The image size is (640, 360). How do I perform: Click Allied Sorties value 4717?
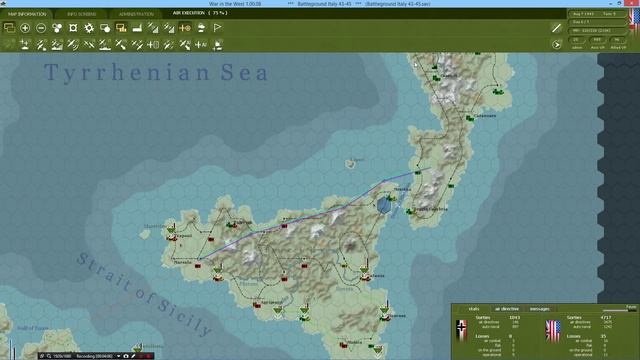click(606, 318)
